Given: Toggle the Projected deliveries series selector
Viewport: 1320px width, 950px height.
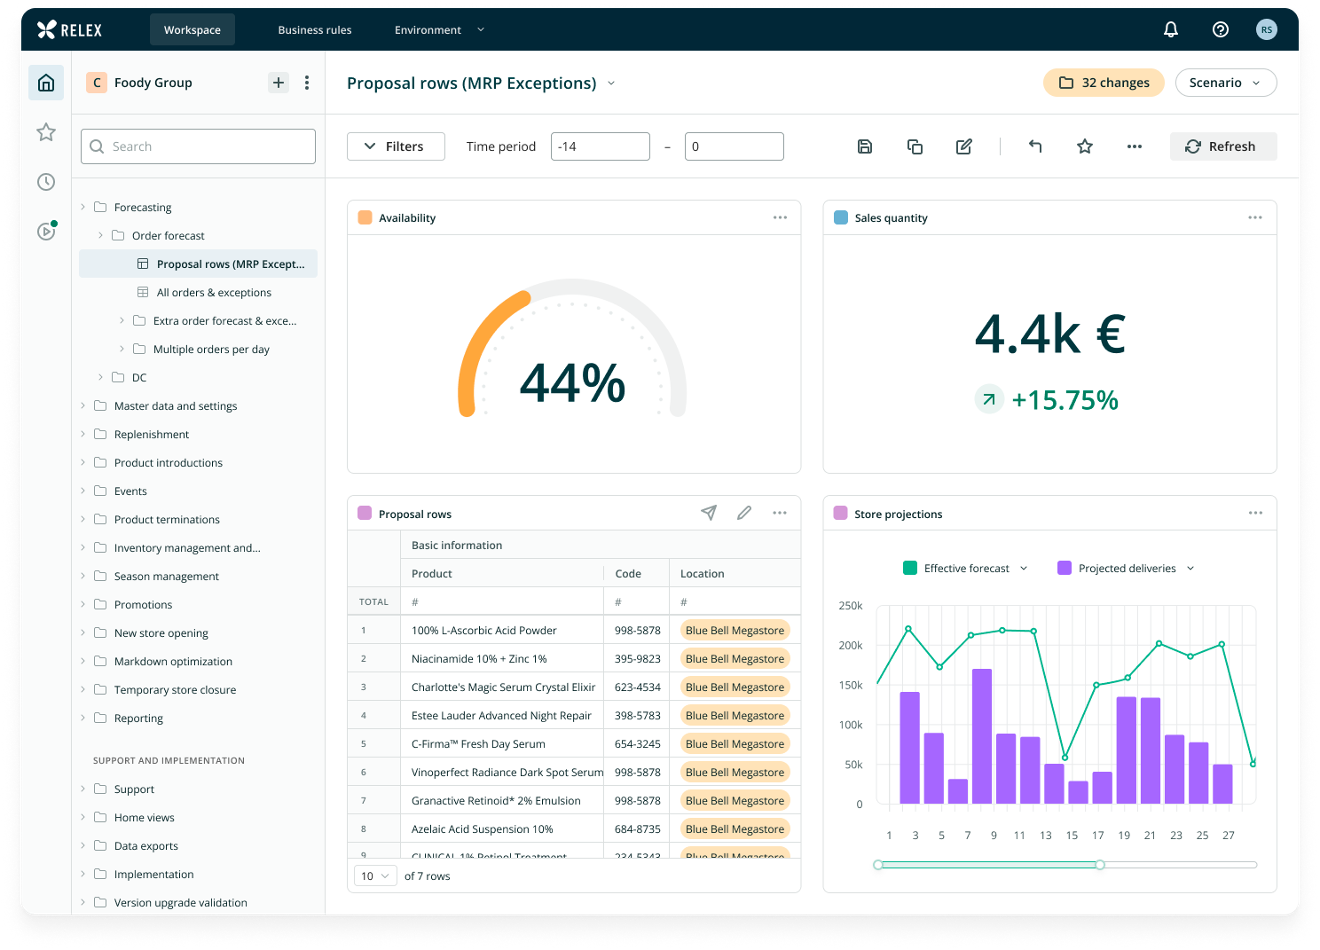Looking at the screenshot, I should point(1124,567).
